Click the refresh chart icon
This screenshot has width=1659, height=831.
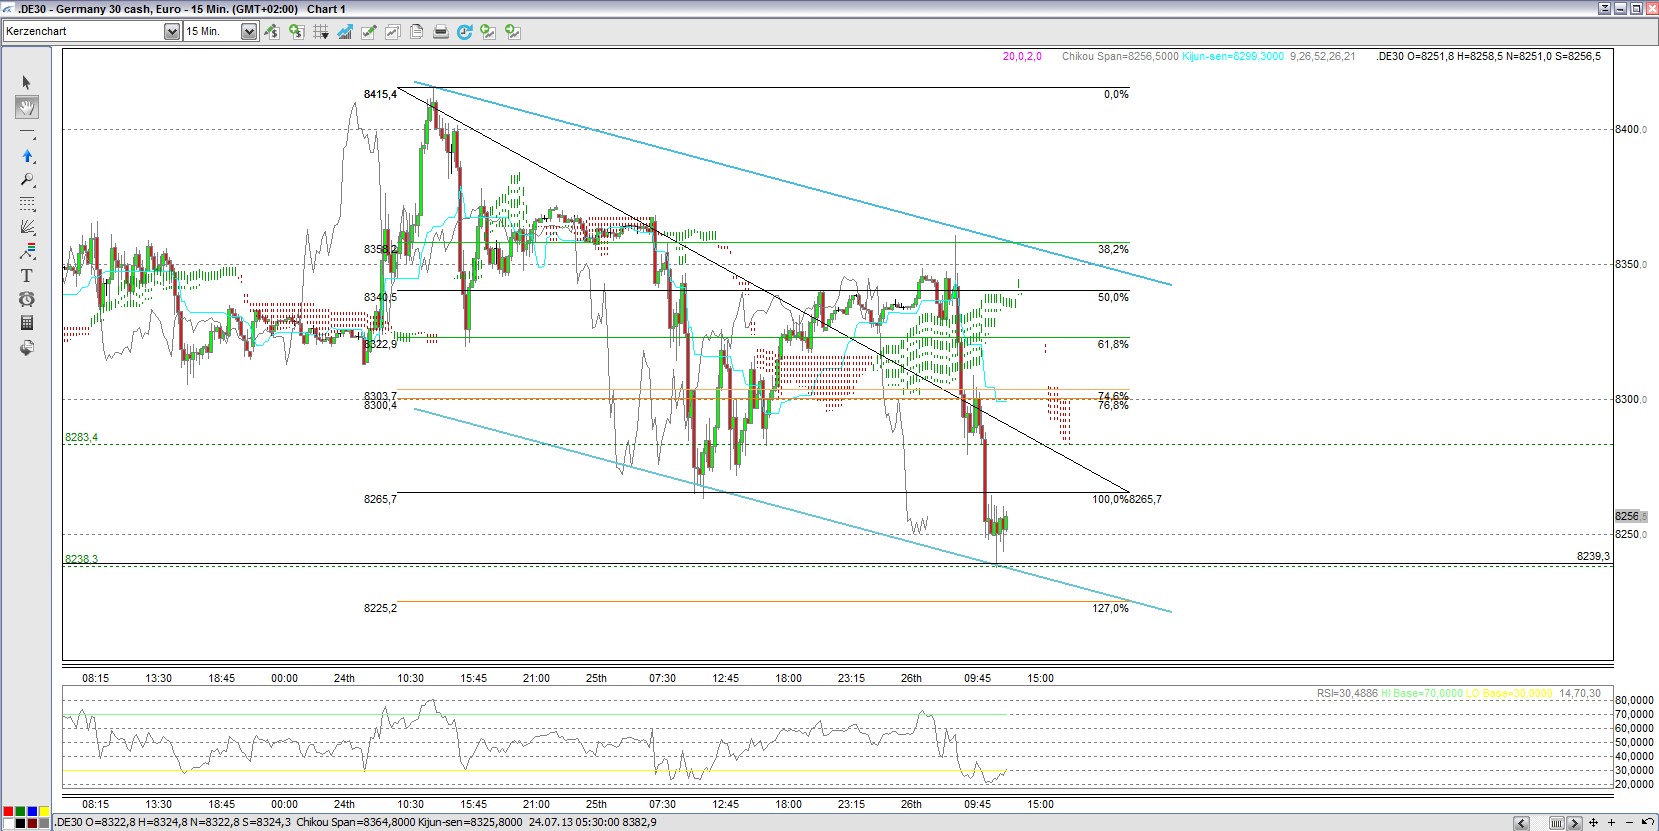tap(464, 32)
